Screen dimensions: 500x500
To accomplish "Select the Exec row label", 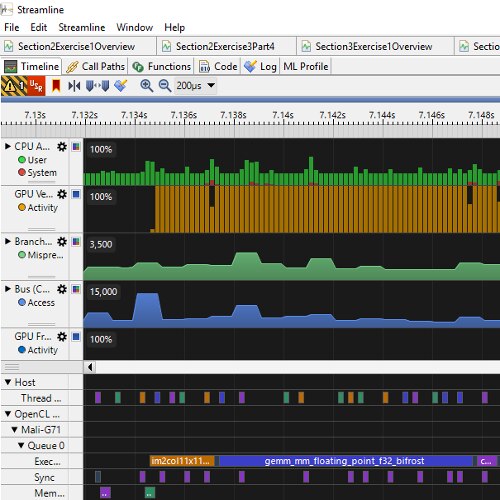I will 47,461.
